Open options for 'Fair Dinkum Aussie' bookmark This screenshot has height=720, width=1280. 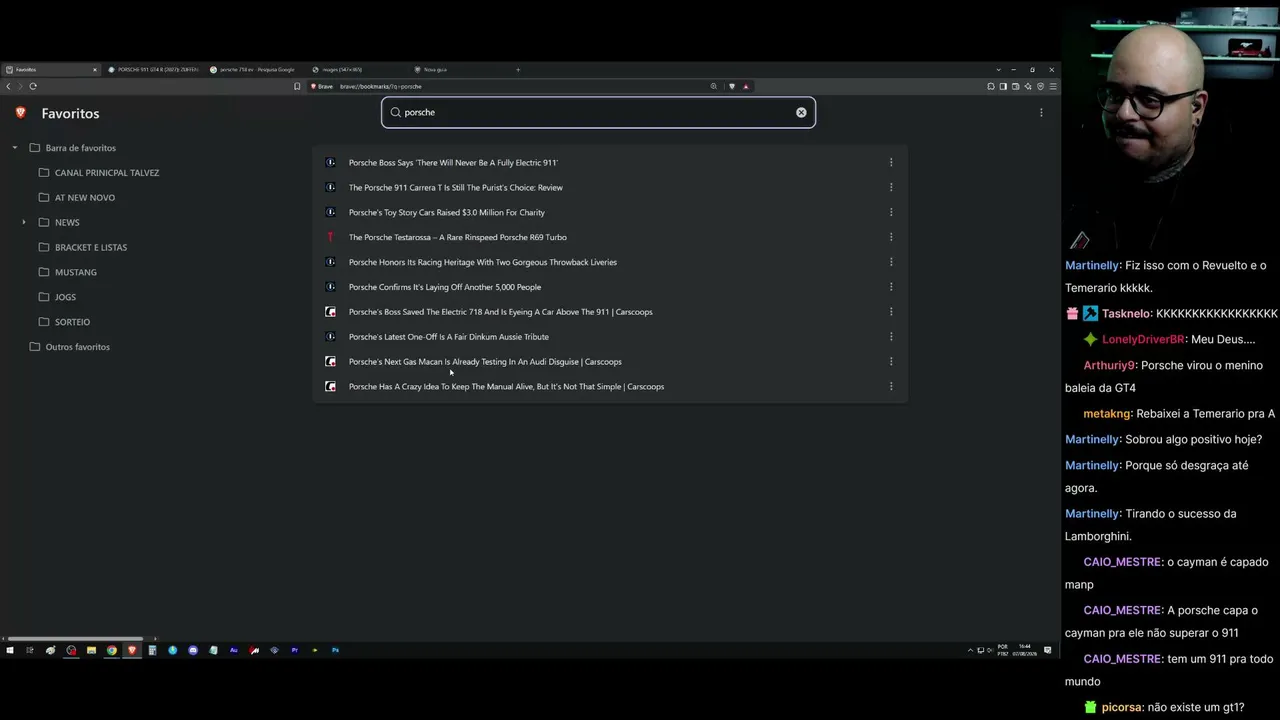tap(891, 337)
